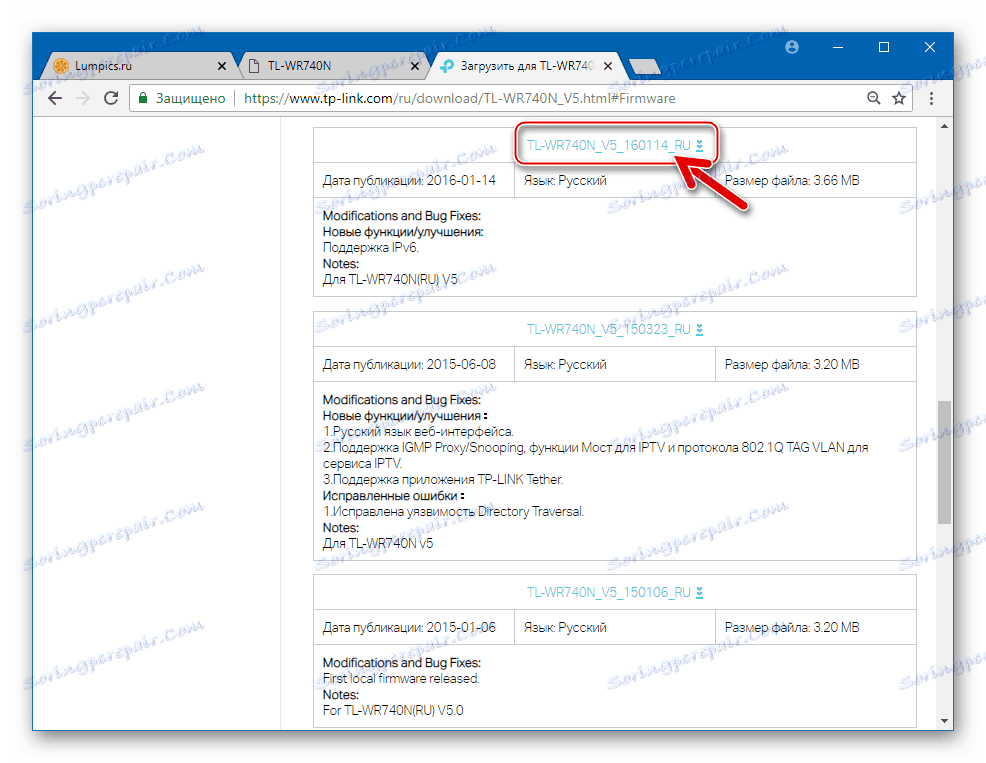Click the line 3.Поддержка приложения TP-LINK Tether.

click(x=443, y=479)
